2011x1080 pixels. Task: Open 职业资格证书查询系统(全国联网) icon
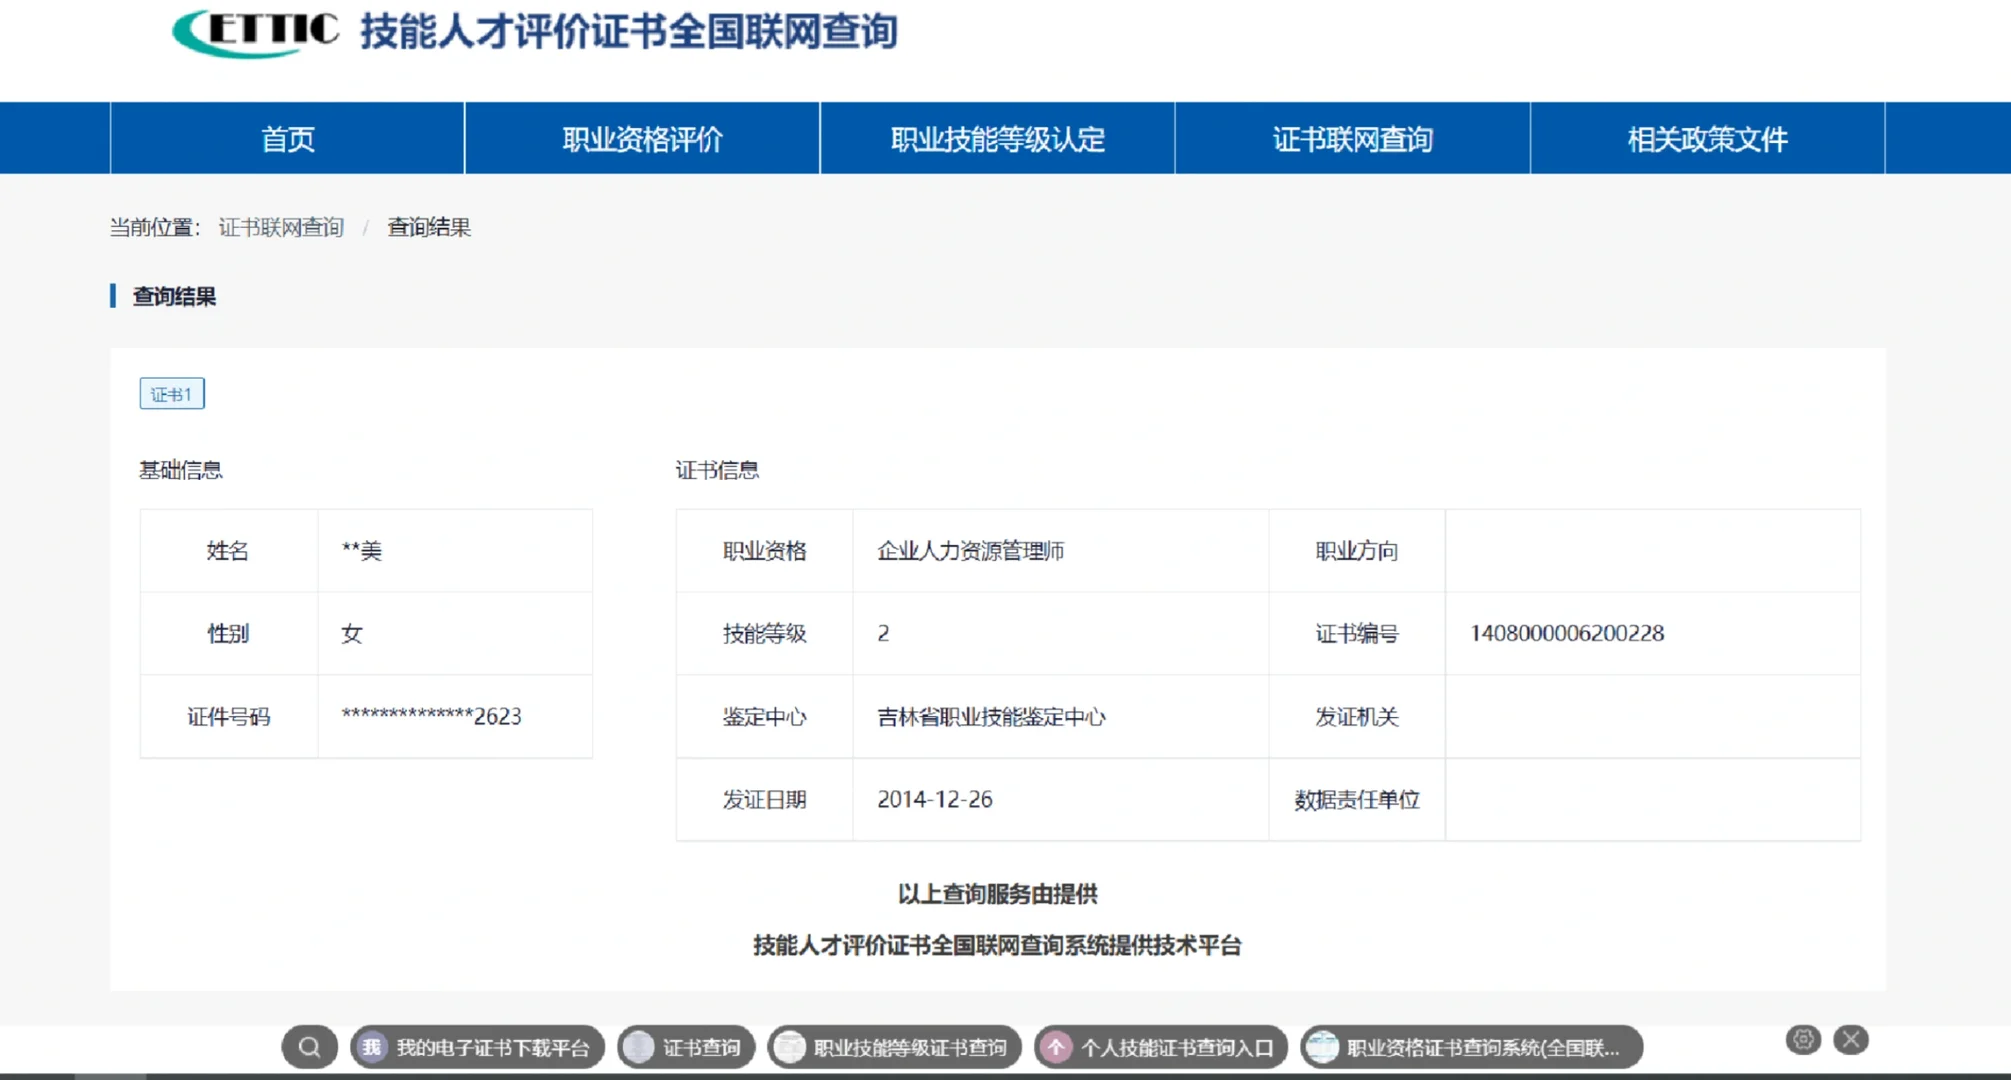click(x=1322, y=1047)
